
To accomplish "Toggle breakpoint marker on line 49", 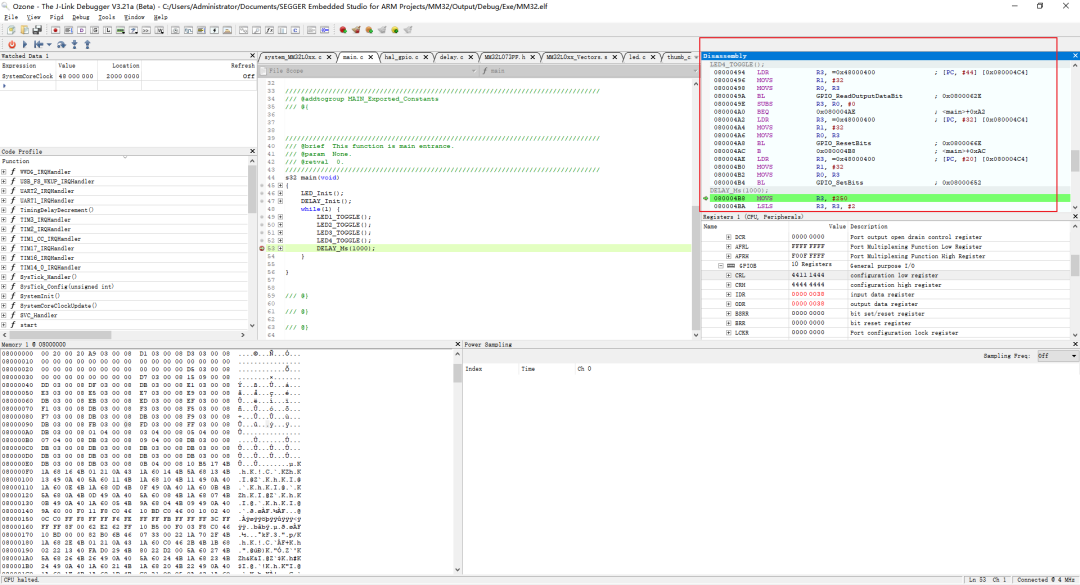I will tap(262, 217).
